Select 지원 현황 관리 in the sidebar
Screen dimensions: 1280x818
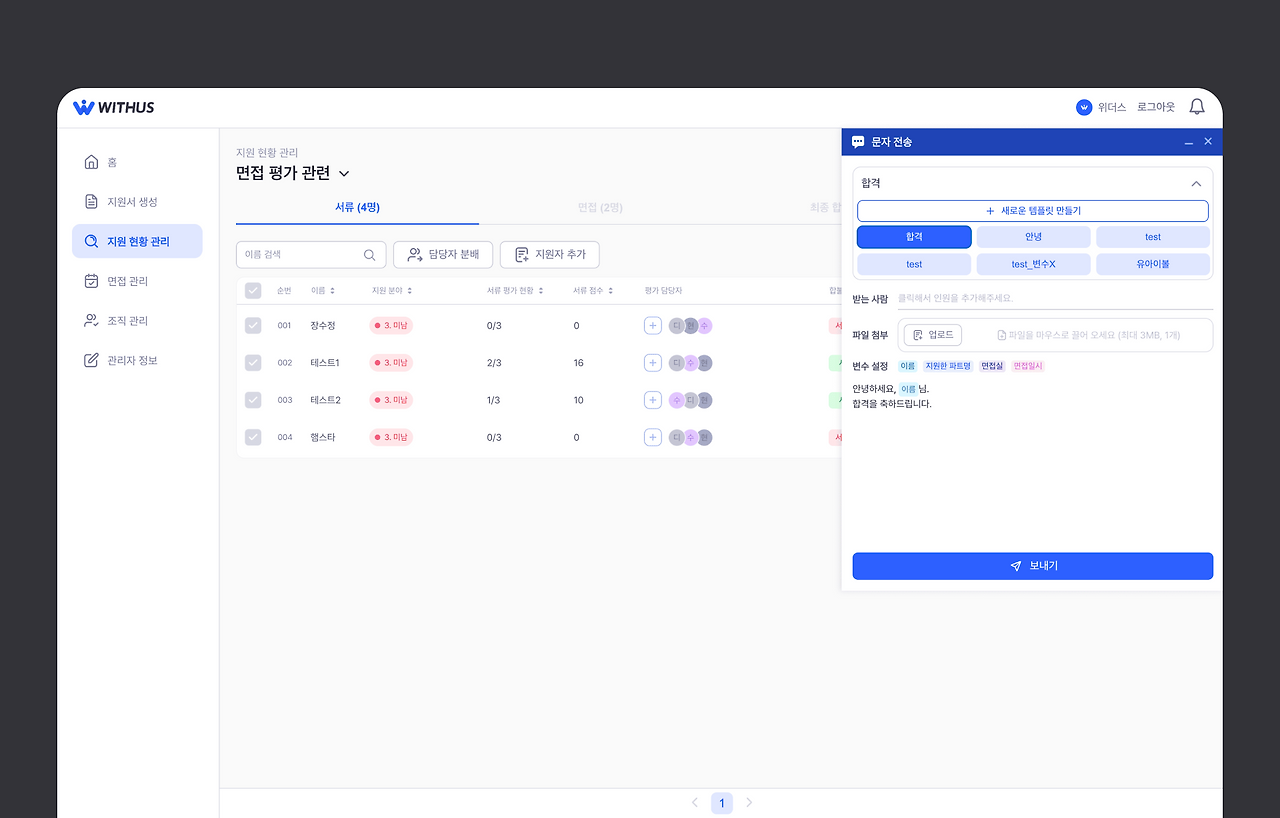(137, 241)
